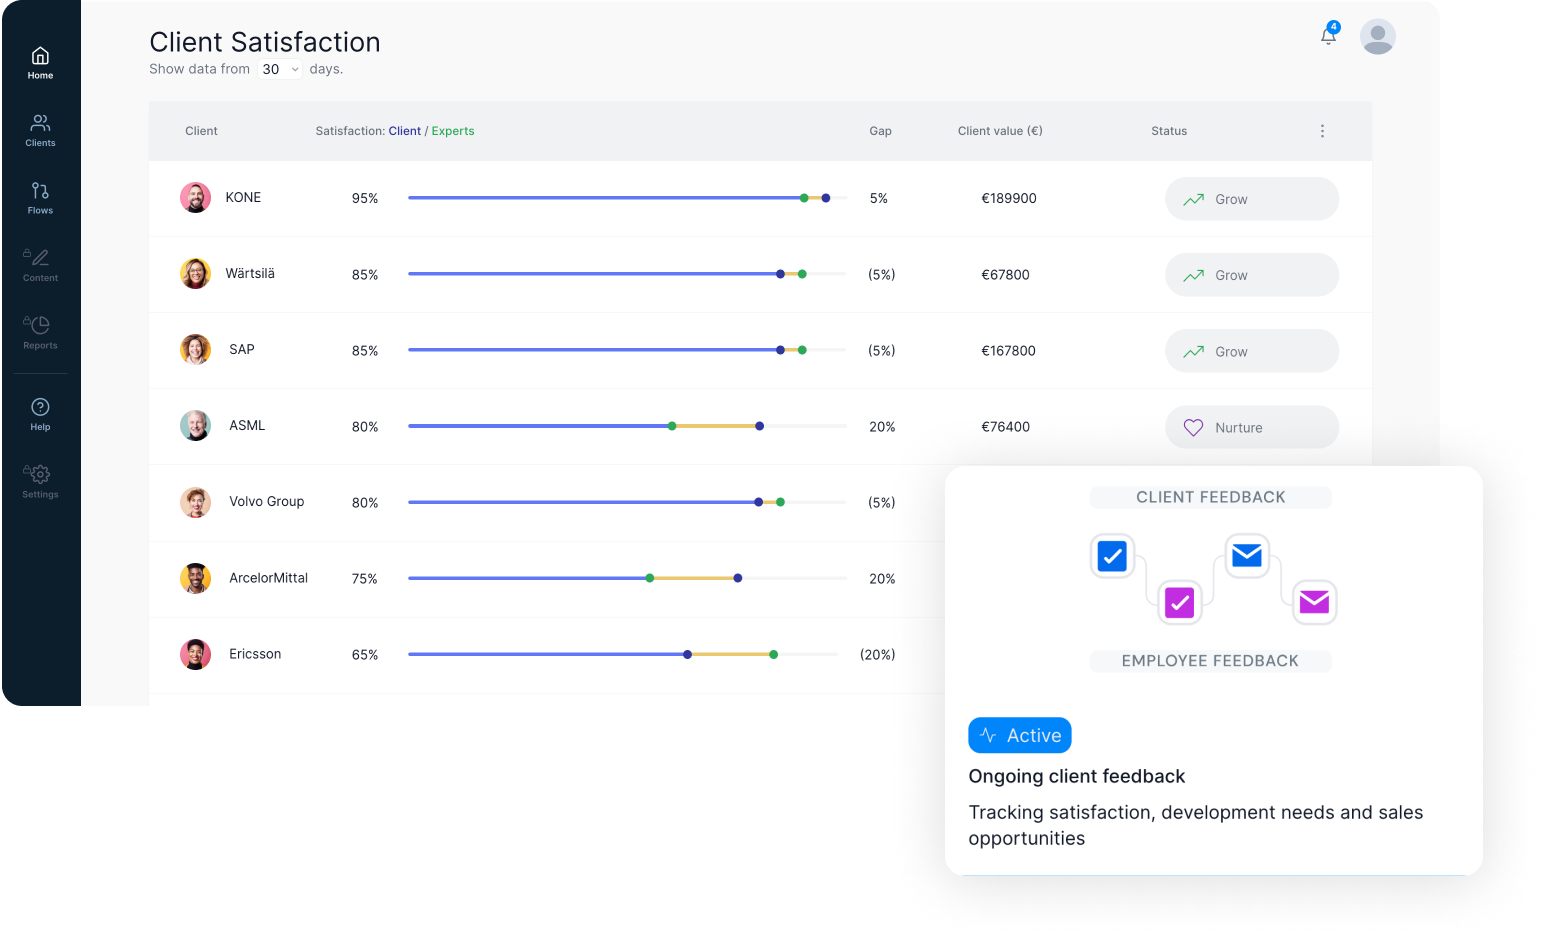Open Help from the sidebar
Screen dimensions: 1548x945
pos(40,414)
